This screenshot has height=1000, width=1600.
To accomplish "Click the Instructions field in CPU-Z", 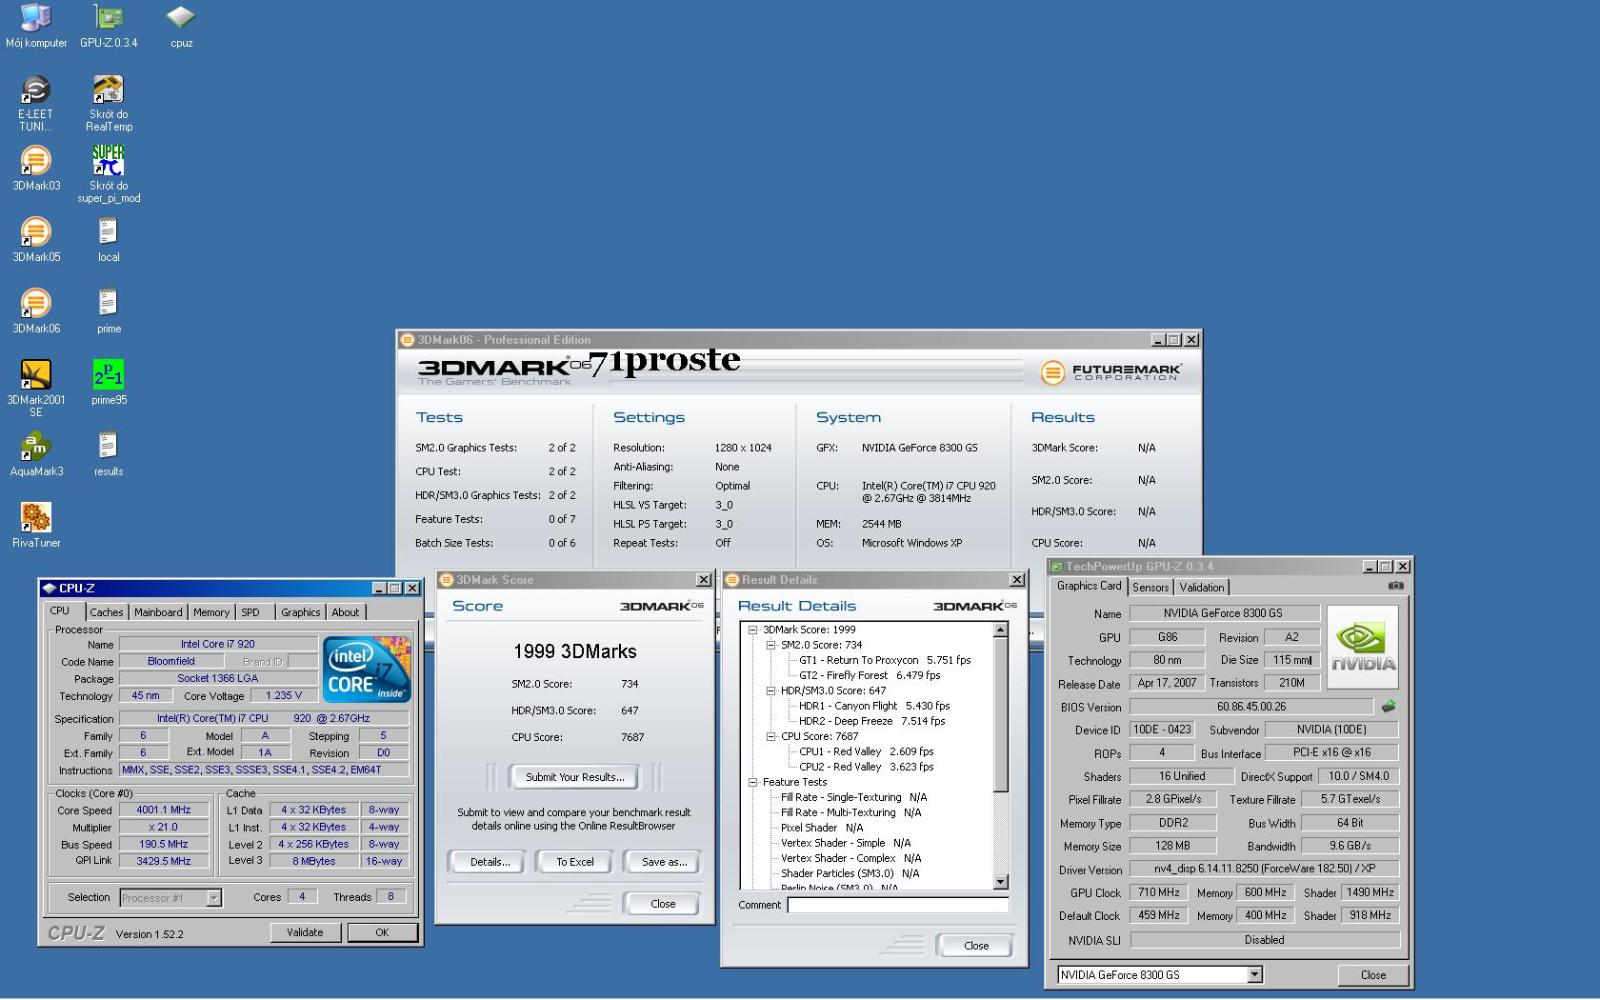I will click(264, 770).
